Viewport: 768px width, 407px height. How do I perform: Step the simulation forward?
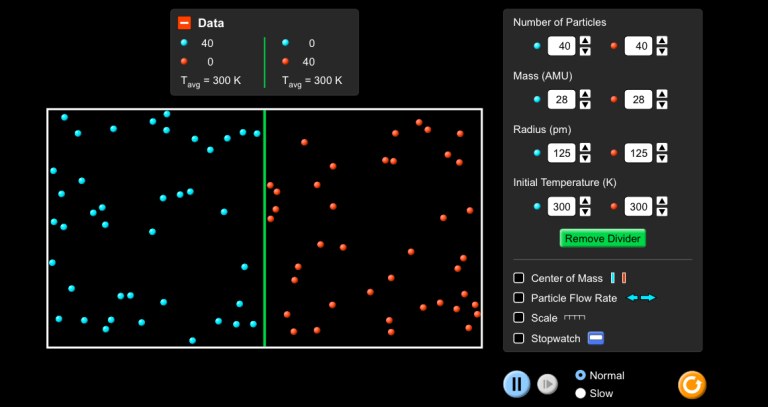[x=548, y=384]
